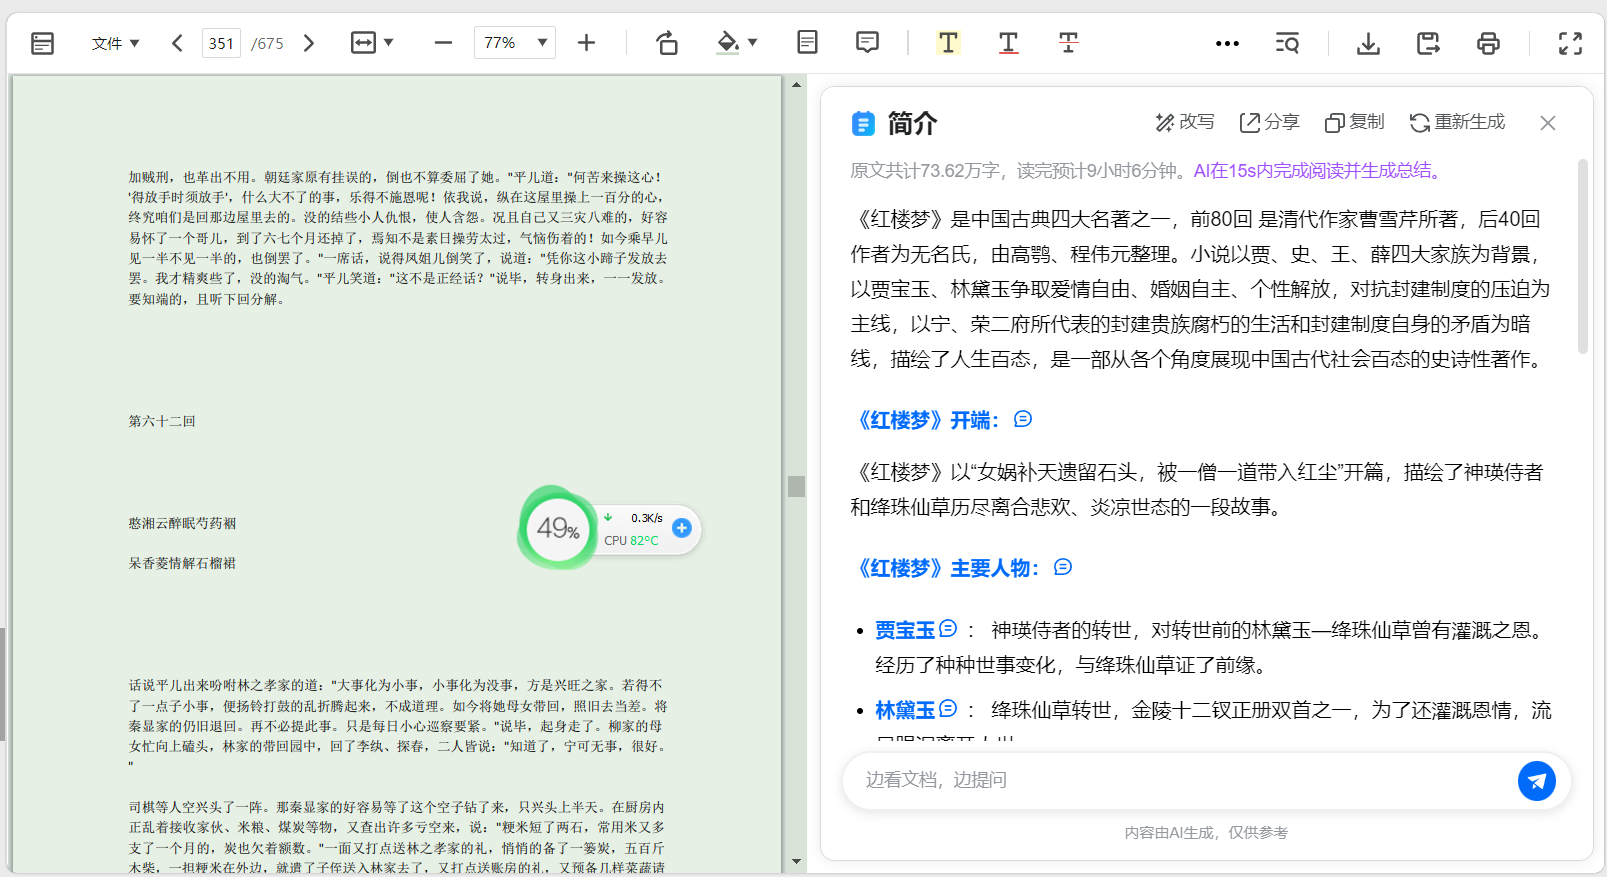
Task: Click the blue plus on CPU widget
Action: click(682, 528)
